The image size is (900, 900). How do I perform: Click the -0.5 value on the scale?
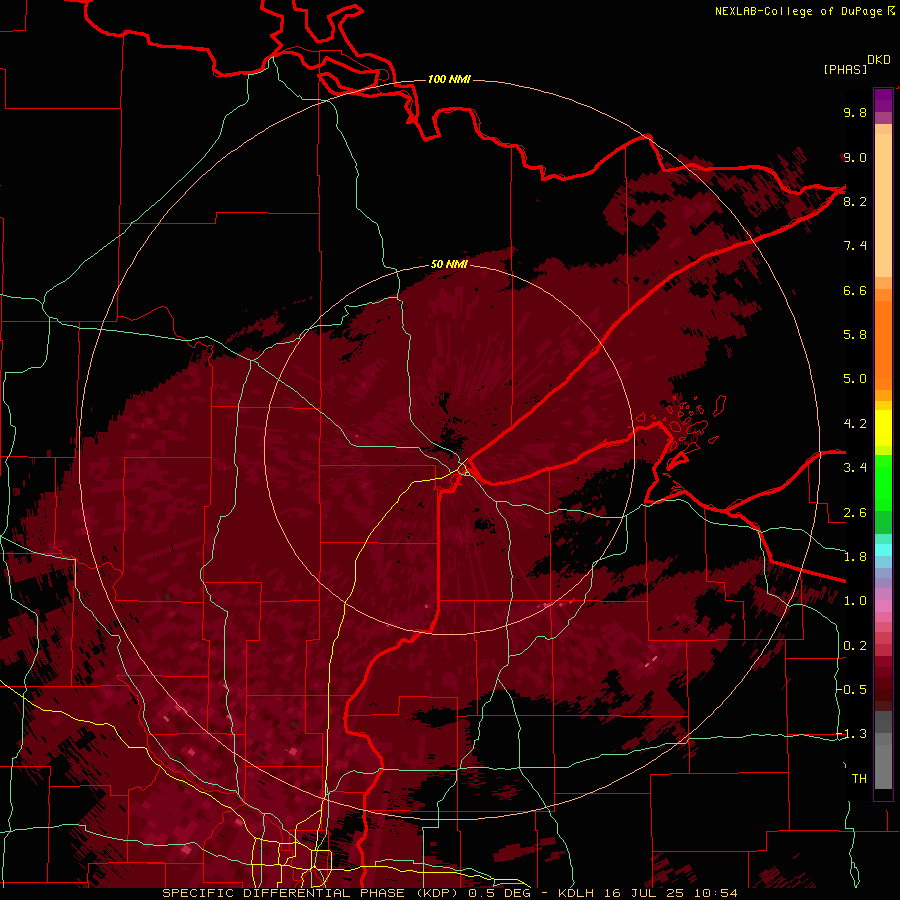[852, 690]
